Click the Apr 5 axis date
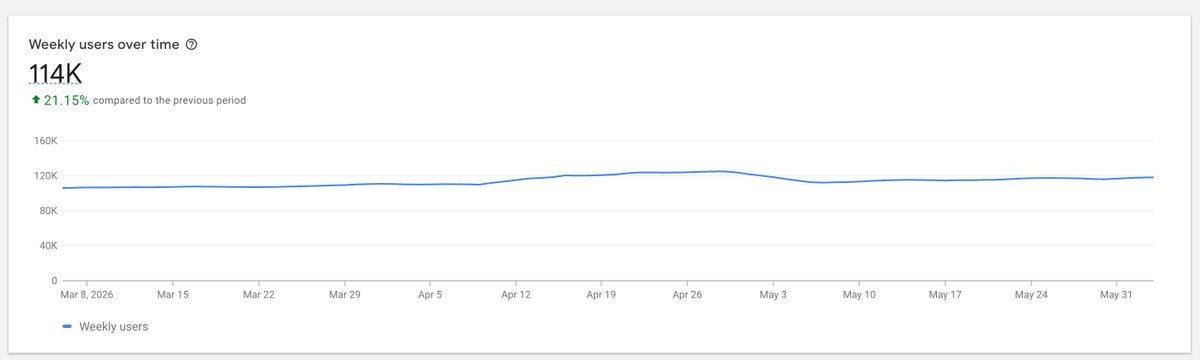The height and width of the screenshot is (360, 1200). (x=430, y=295)
